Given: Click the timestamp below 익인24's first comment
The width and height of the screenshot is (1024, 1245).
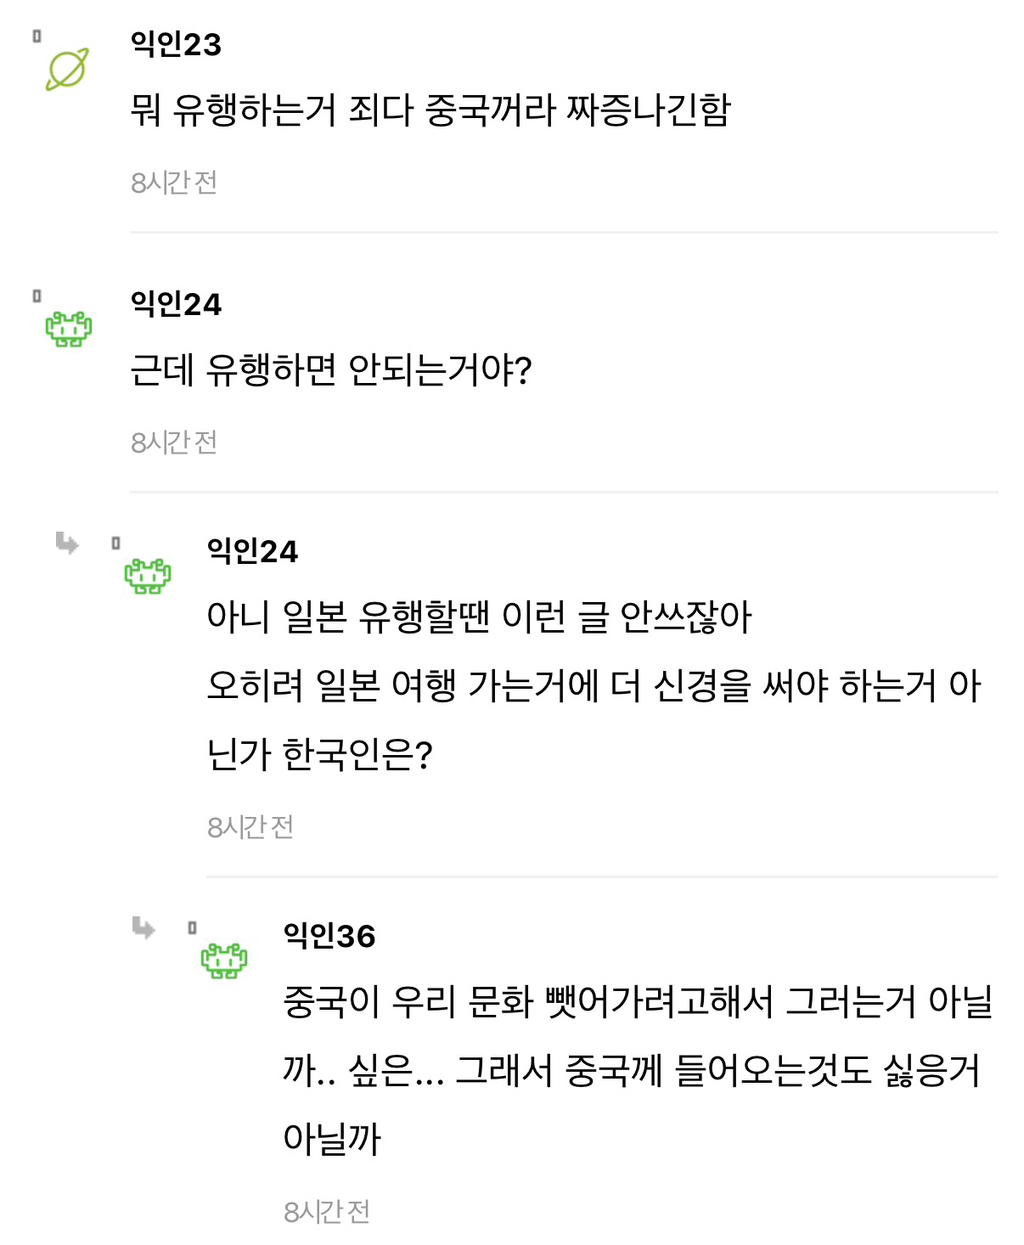Looking at the screenshot, I should coord(173,441).
